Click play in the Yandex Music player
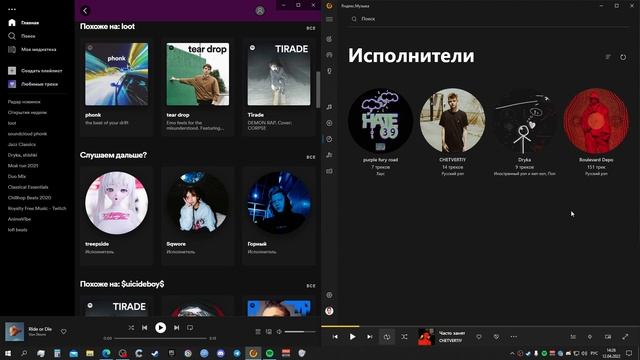The width and height of the screenshot is (640, 360). pyautogui.click(x=352, y=337)
